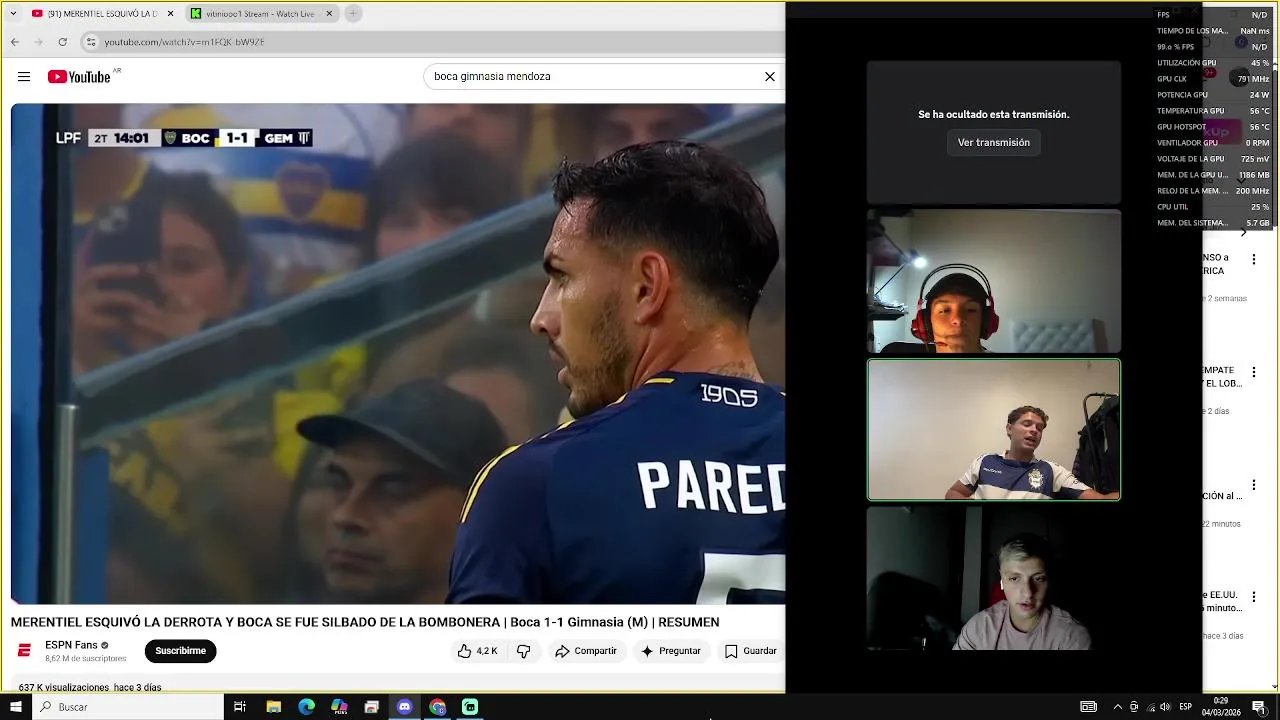This screenshot has height=720, width=1280.
Task: Save the video with Guardar
Action: tap(750, 651)
